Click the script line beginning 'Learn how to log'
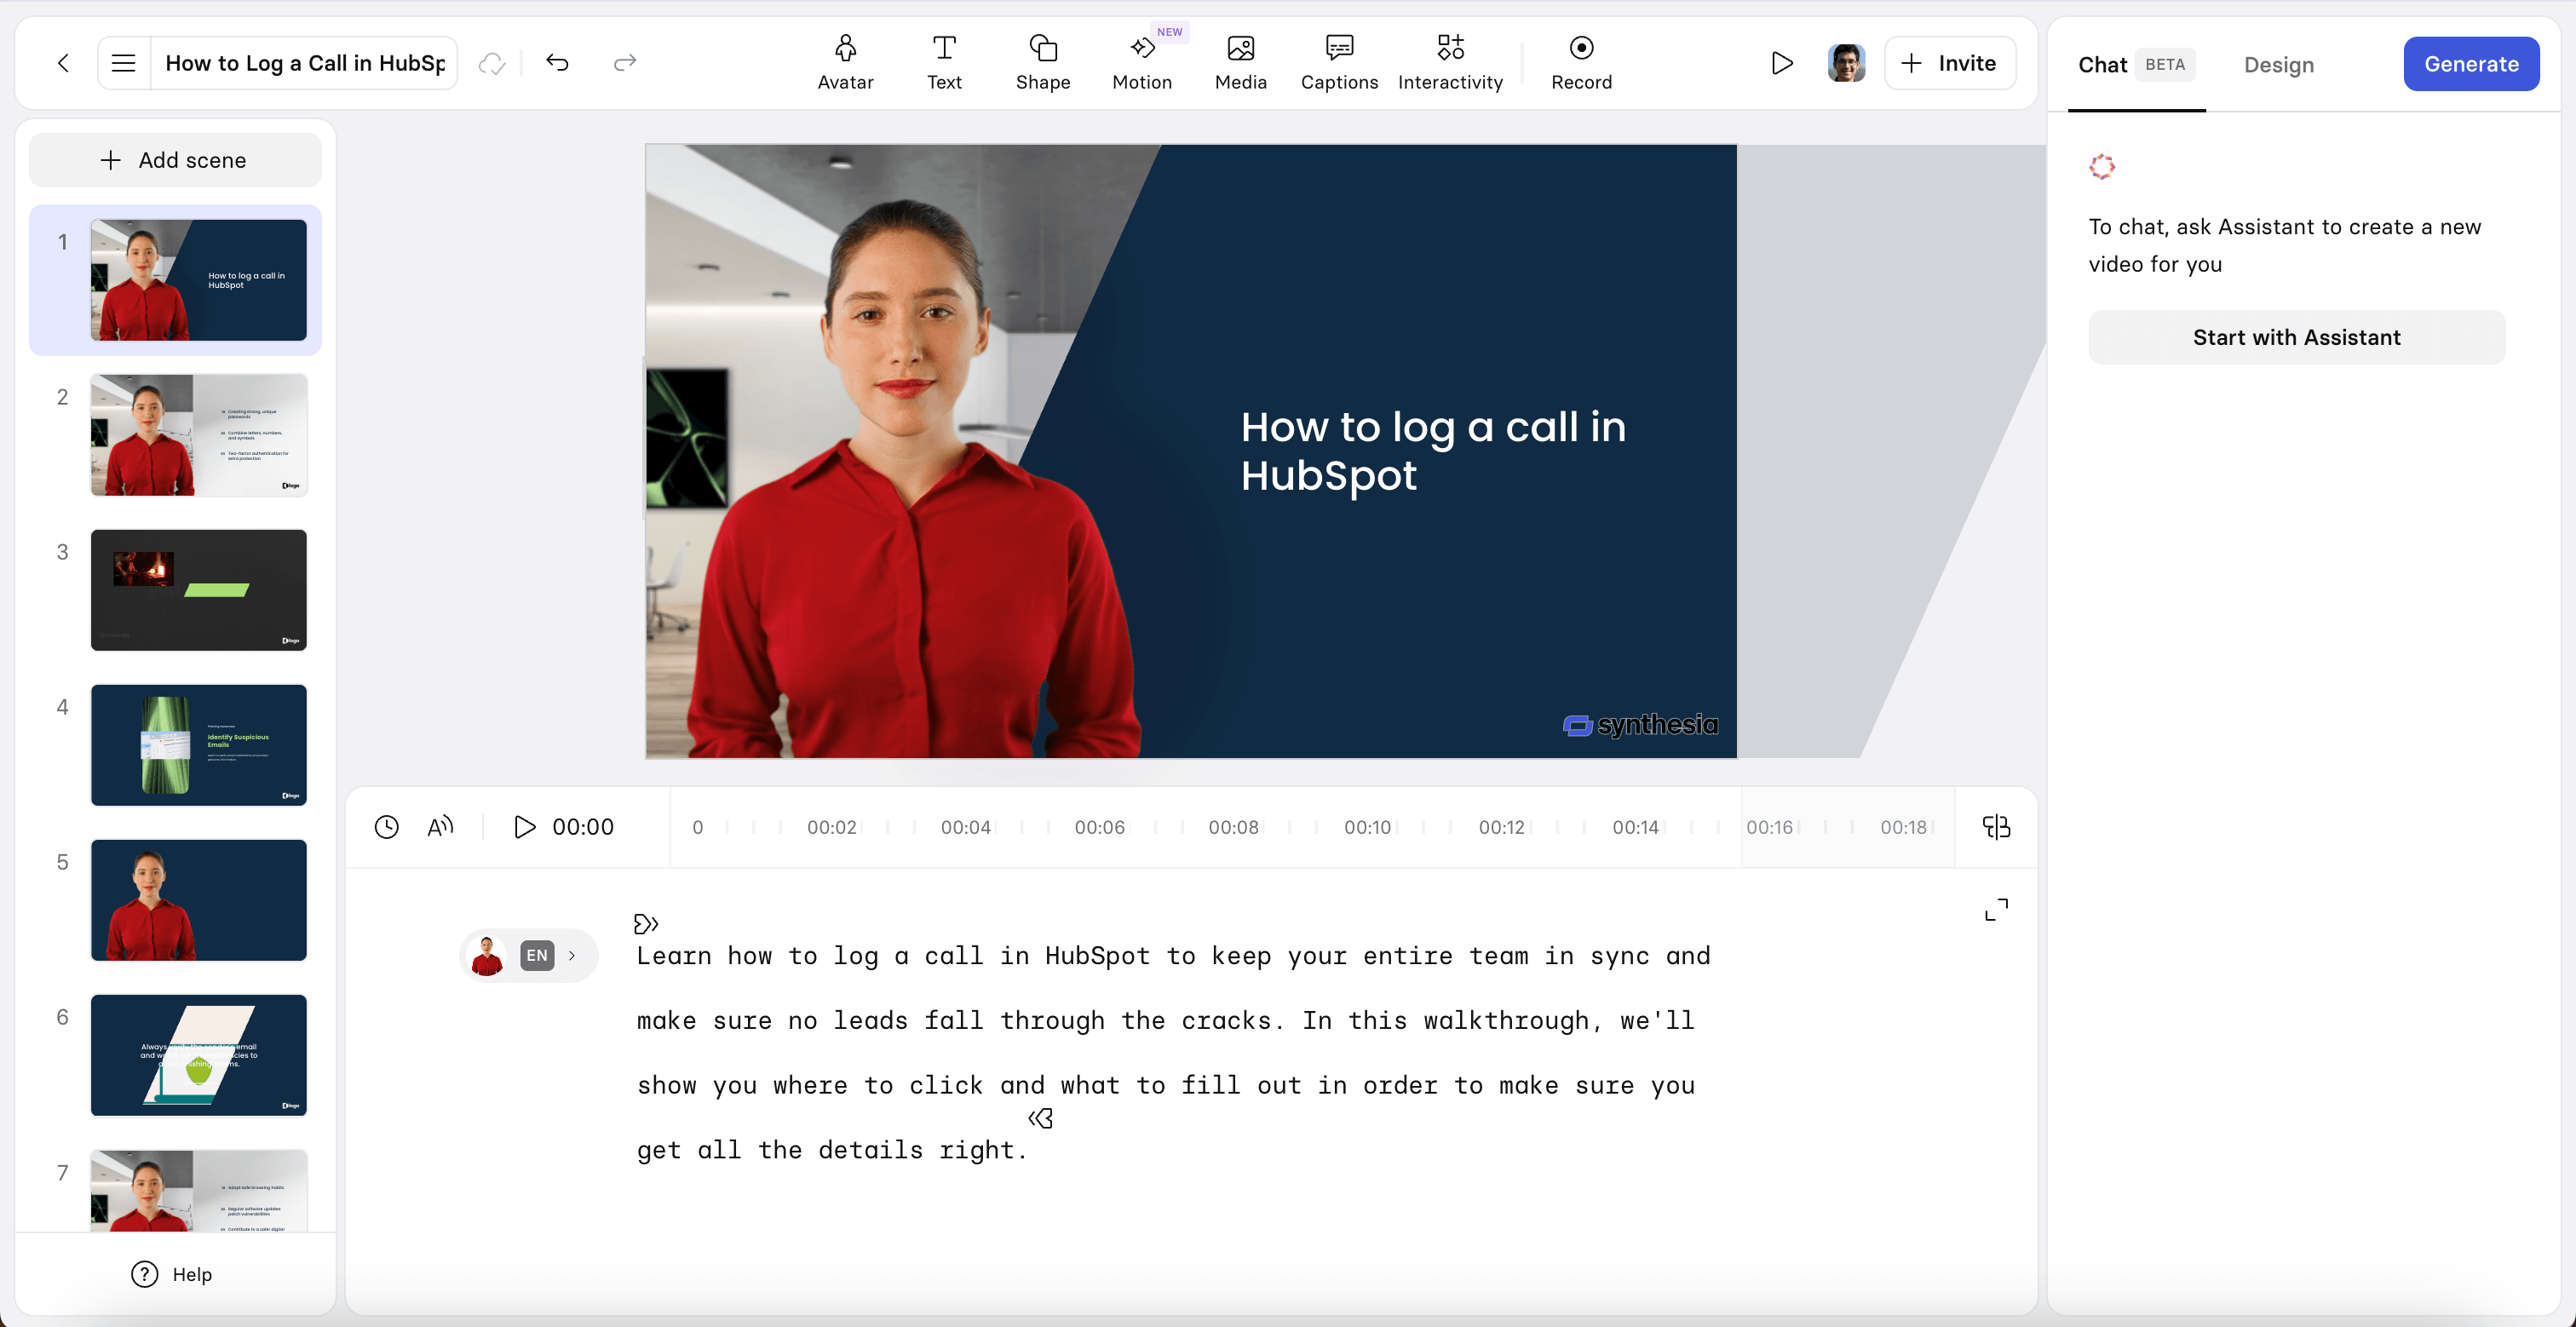This screenshot has width=2576, height=1327. coord(1173,956)
